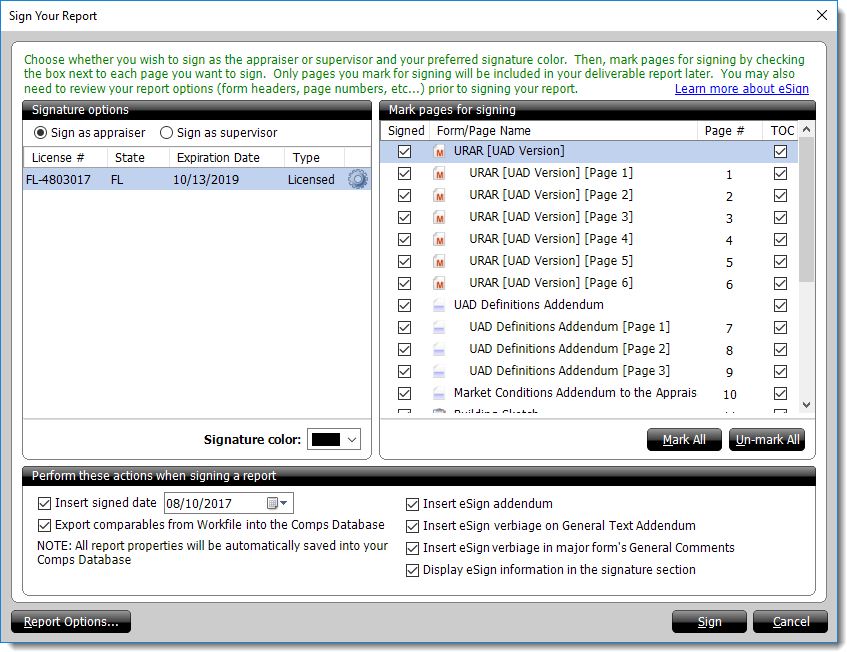Open the signed date calendar picker
This screenshot has height=652, width=847.
277,504
